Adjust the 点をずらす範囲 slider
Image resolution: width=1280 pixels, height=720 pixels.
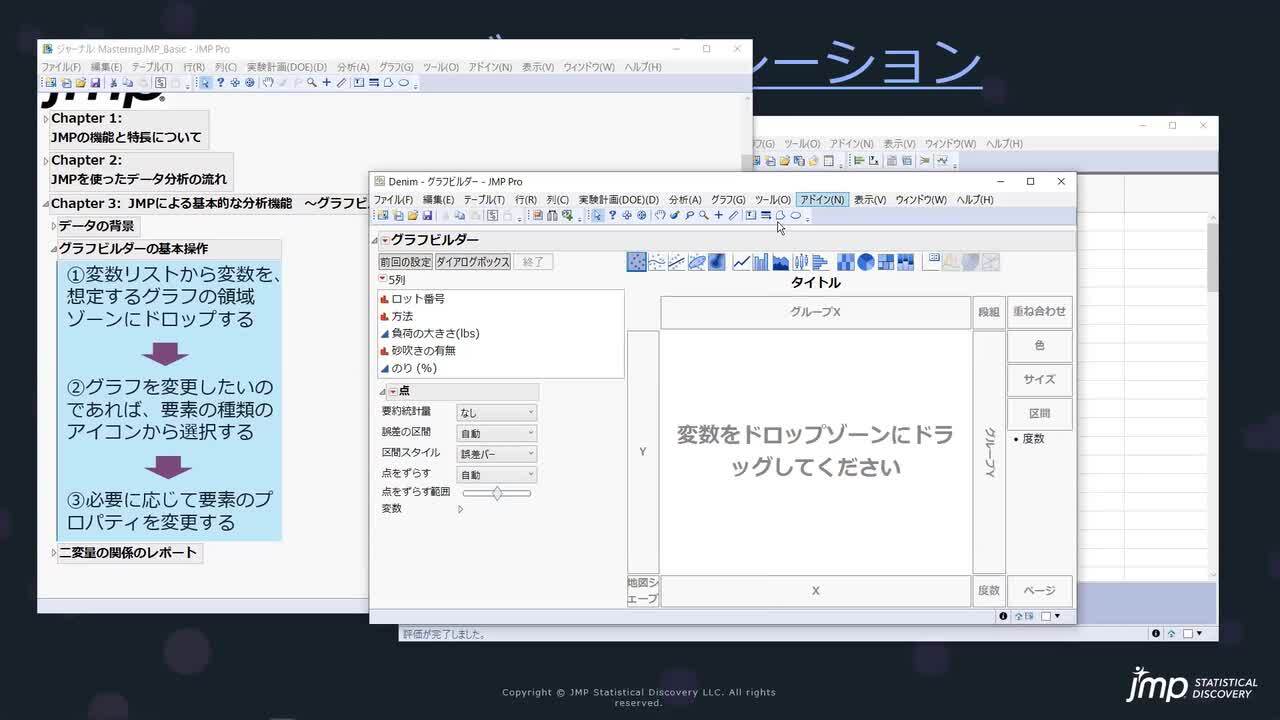pos(497,493)
